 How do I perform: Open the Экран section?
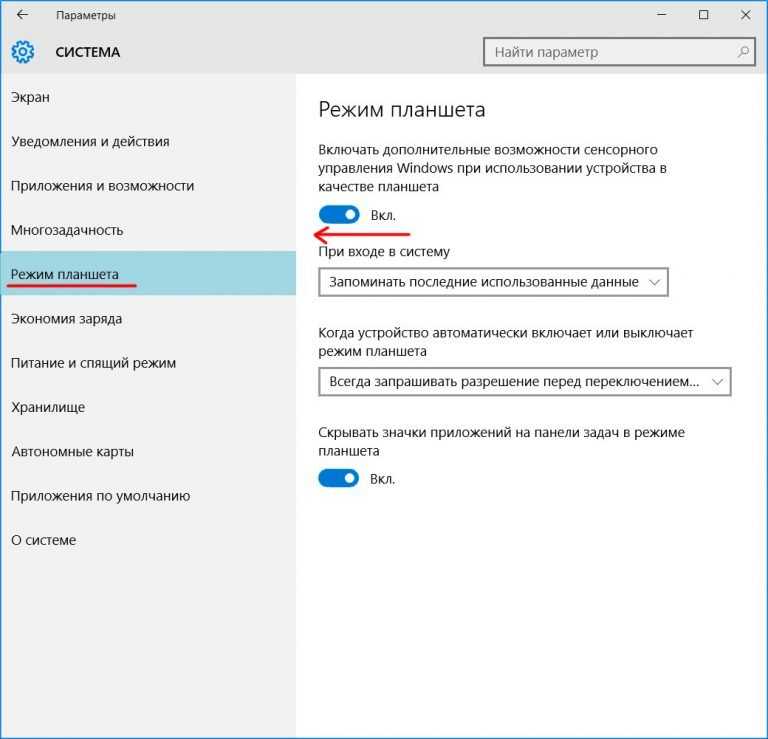click(148, 97)
